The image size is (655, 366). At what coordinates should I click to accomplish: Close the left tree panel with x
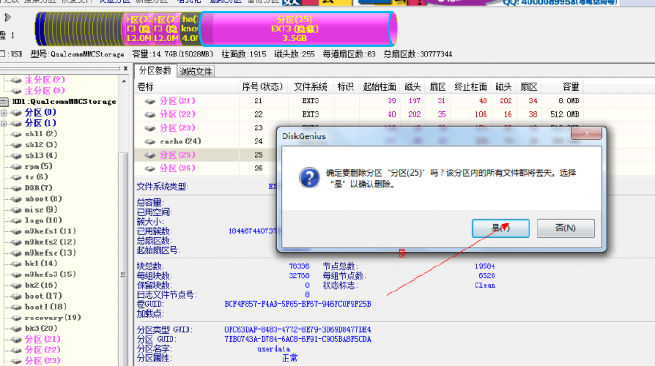click(x=125, y=68)
